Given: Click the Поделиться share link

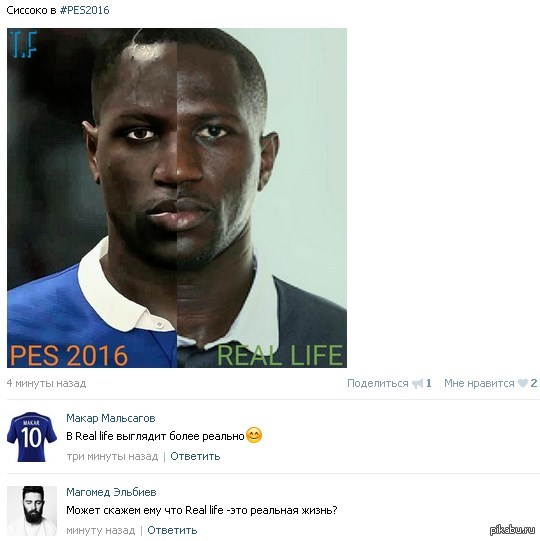Looking at the screenshot, I should coord(377,383).
